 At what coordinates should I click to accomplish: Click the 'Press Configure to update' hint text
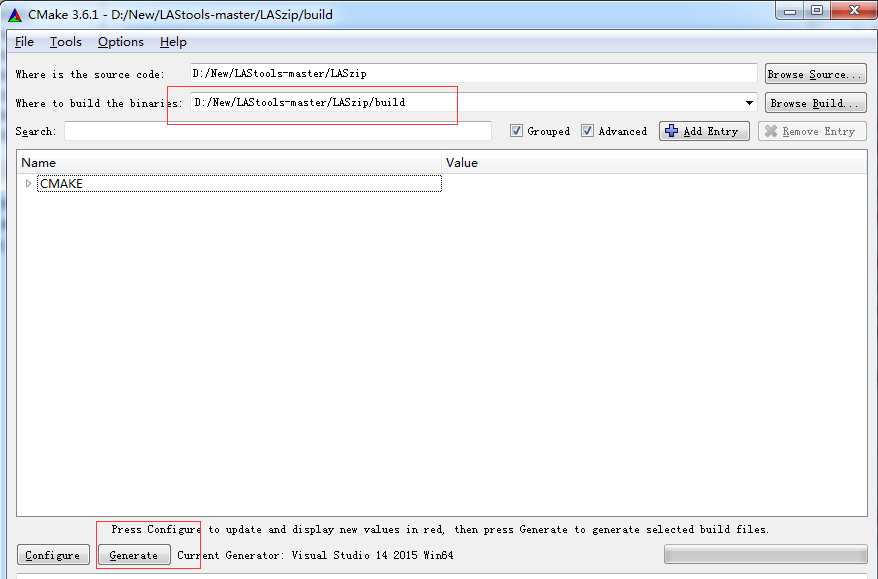click(440, 529)
